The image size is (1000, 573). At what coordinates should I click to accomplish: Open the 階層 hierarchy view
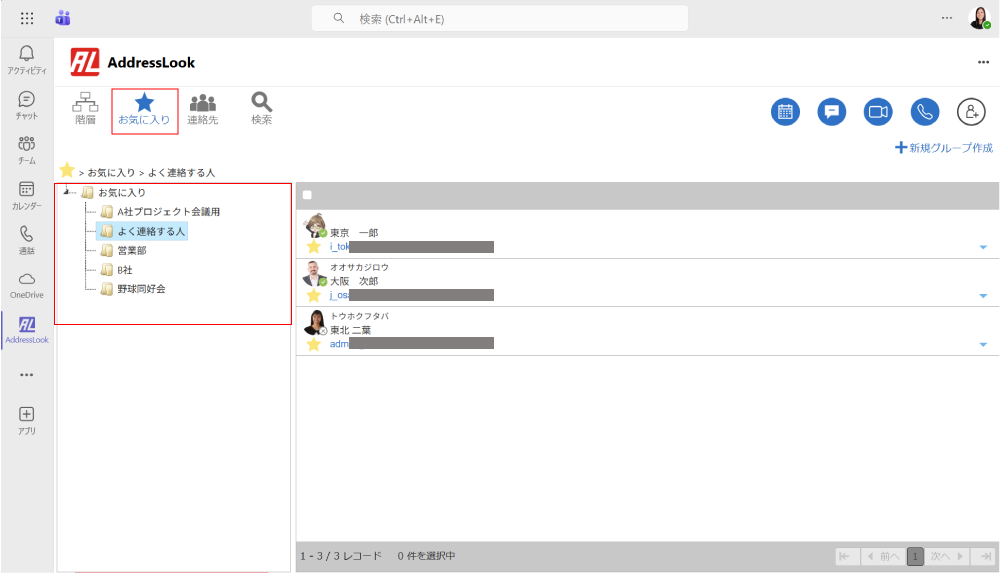[85, 109]
